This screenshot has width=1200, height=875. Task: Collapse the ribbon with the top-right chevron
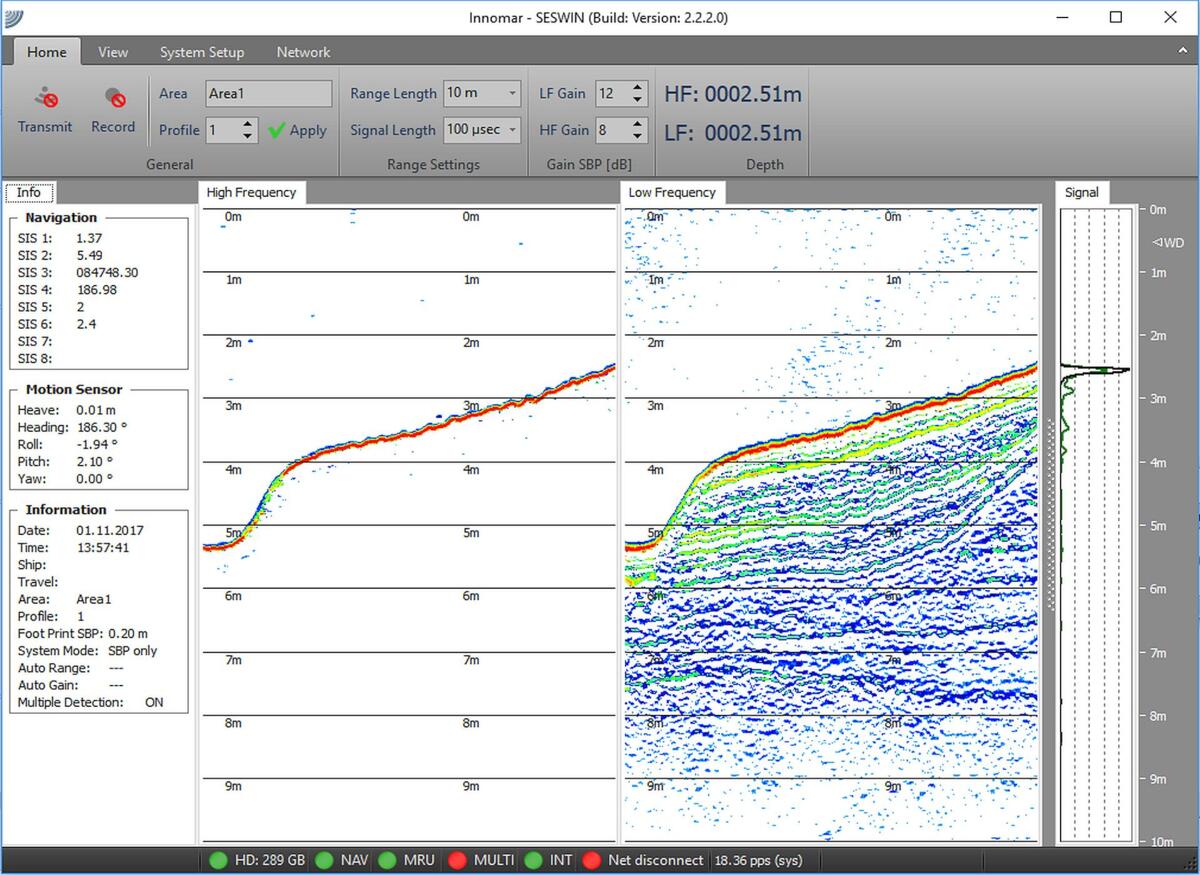(x=1183, y=49)
